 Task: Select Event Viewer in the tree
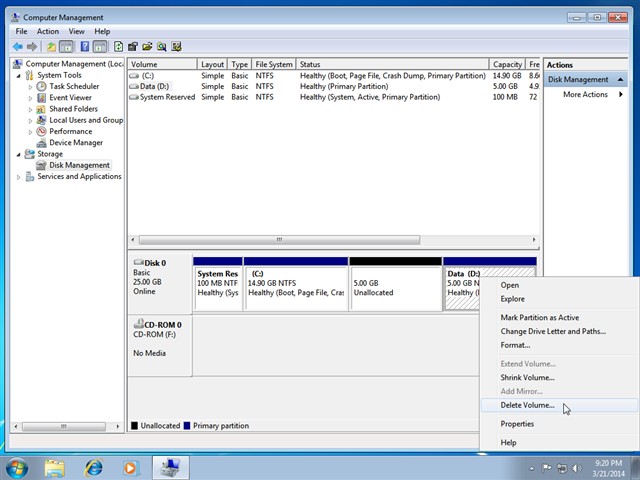click(x=70, y=98)
